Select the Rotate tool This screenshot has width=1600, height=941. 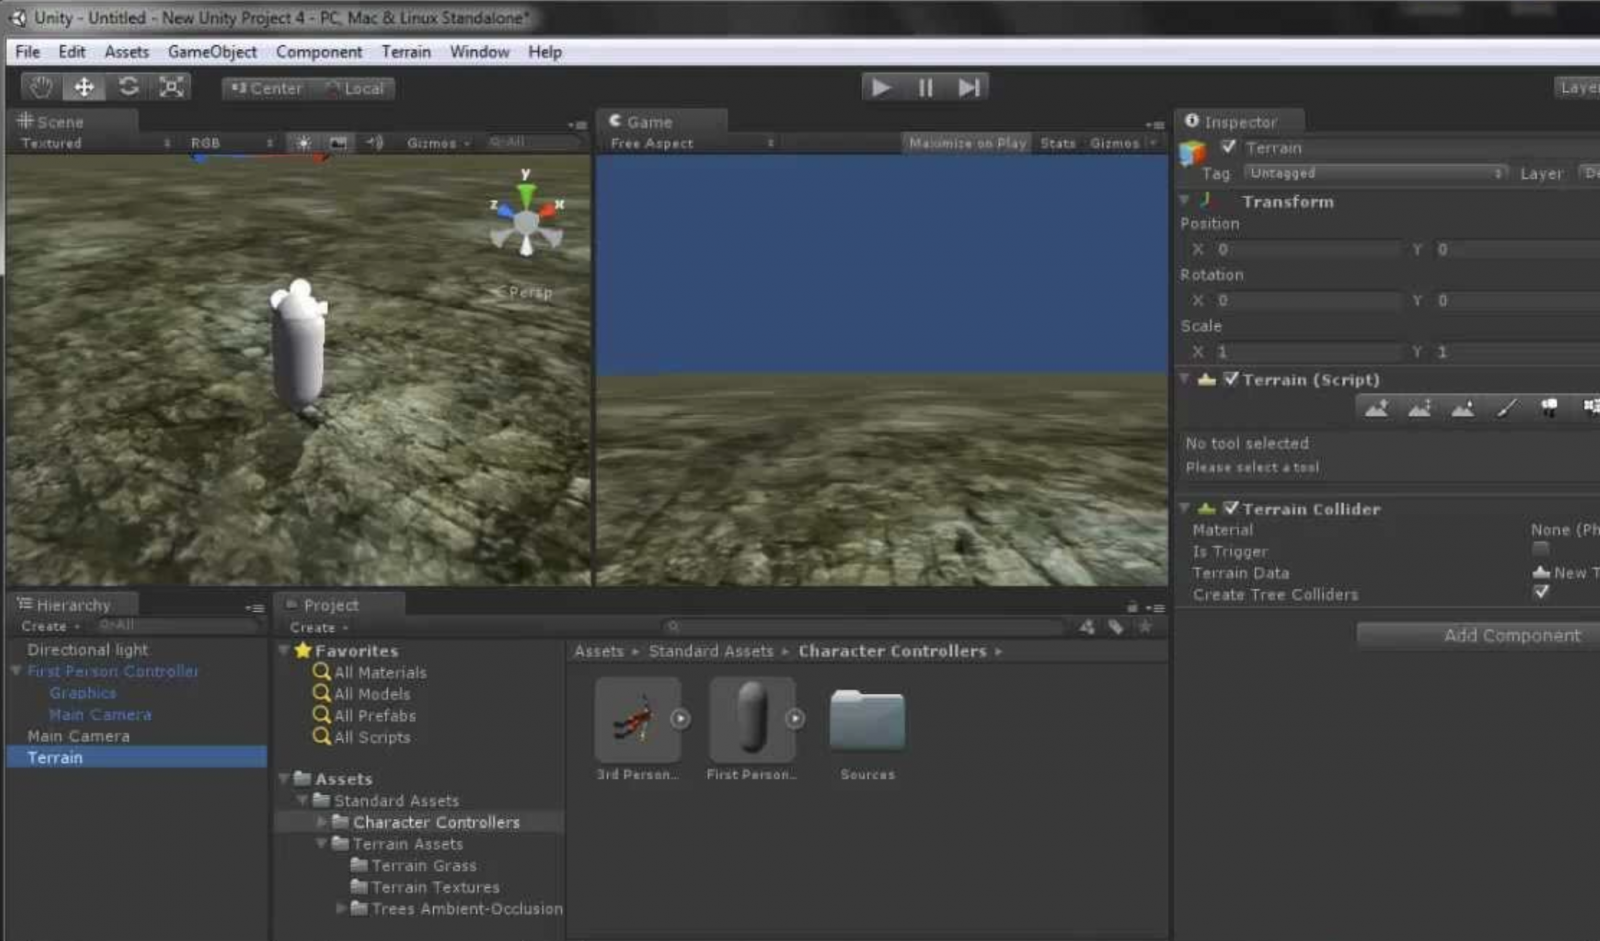pos(128,87)
